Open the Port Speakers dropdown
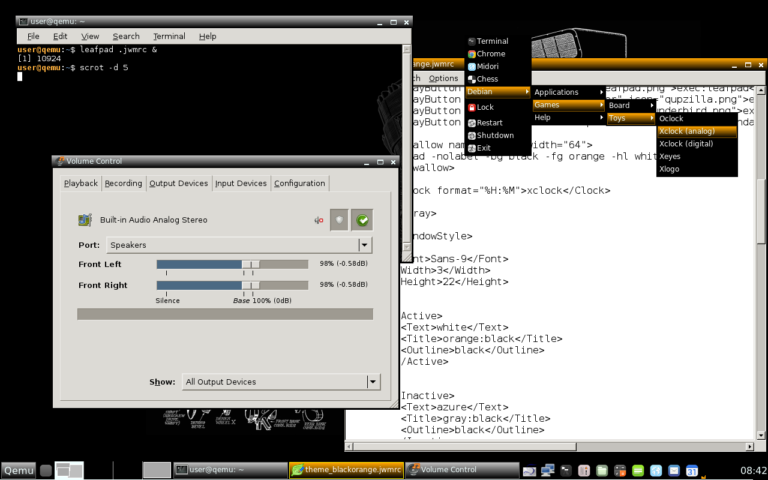 [239, 245]
